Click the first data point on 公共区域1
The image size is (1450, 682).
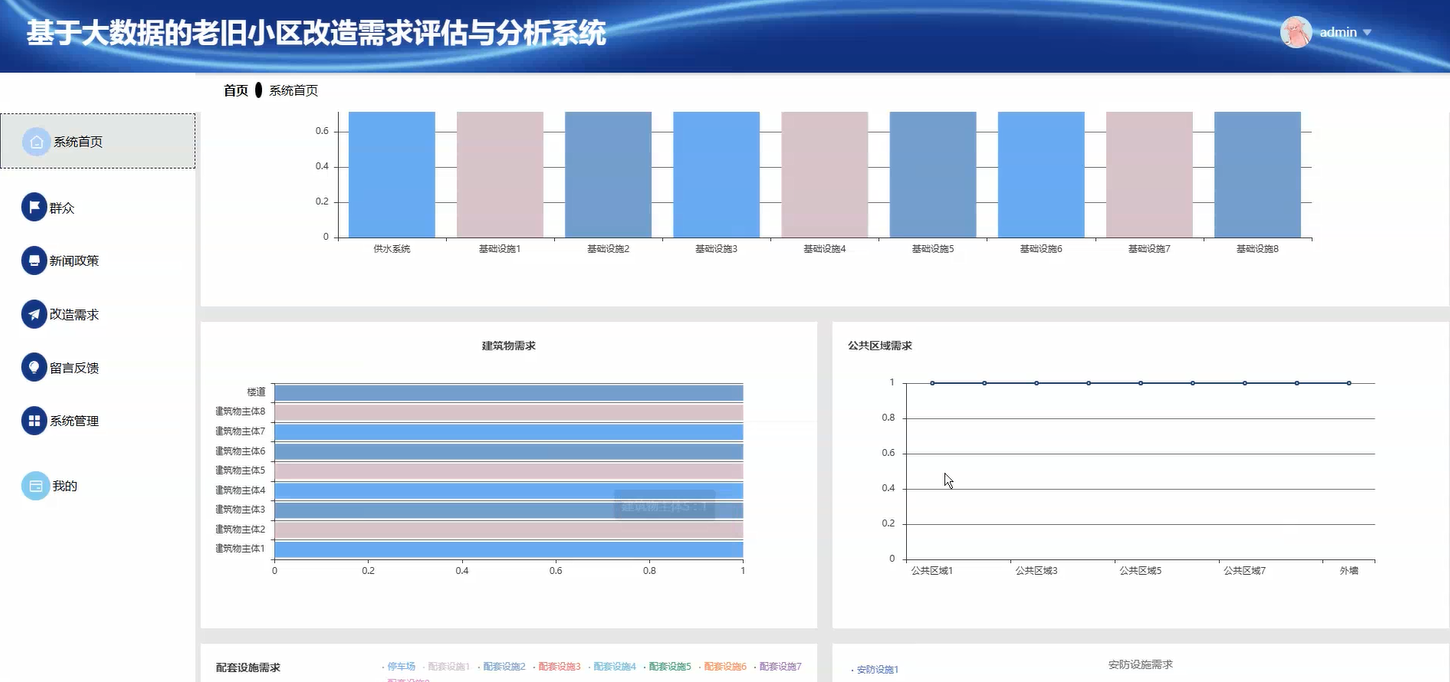point(932,382)
